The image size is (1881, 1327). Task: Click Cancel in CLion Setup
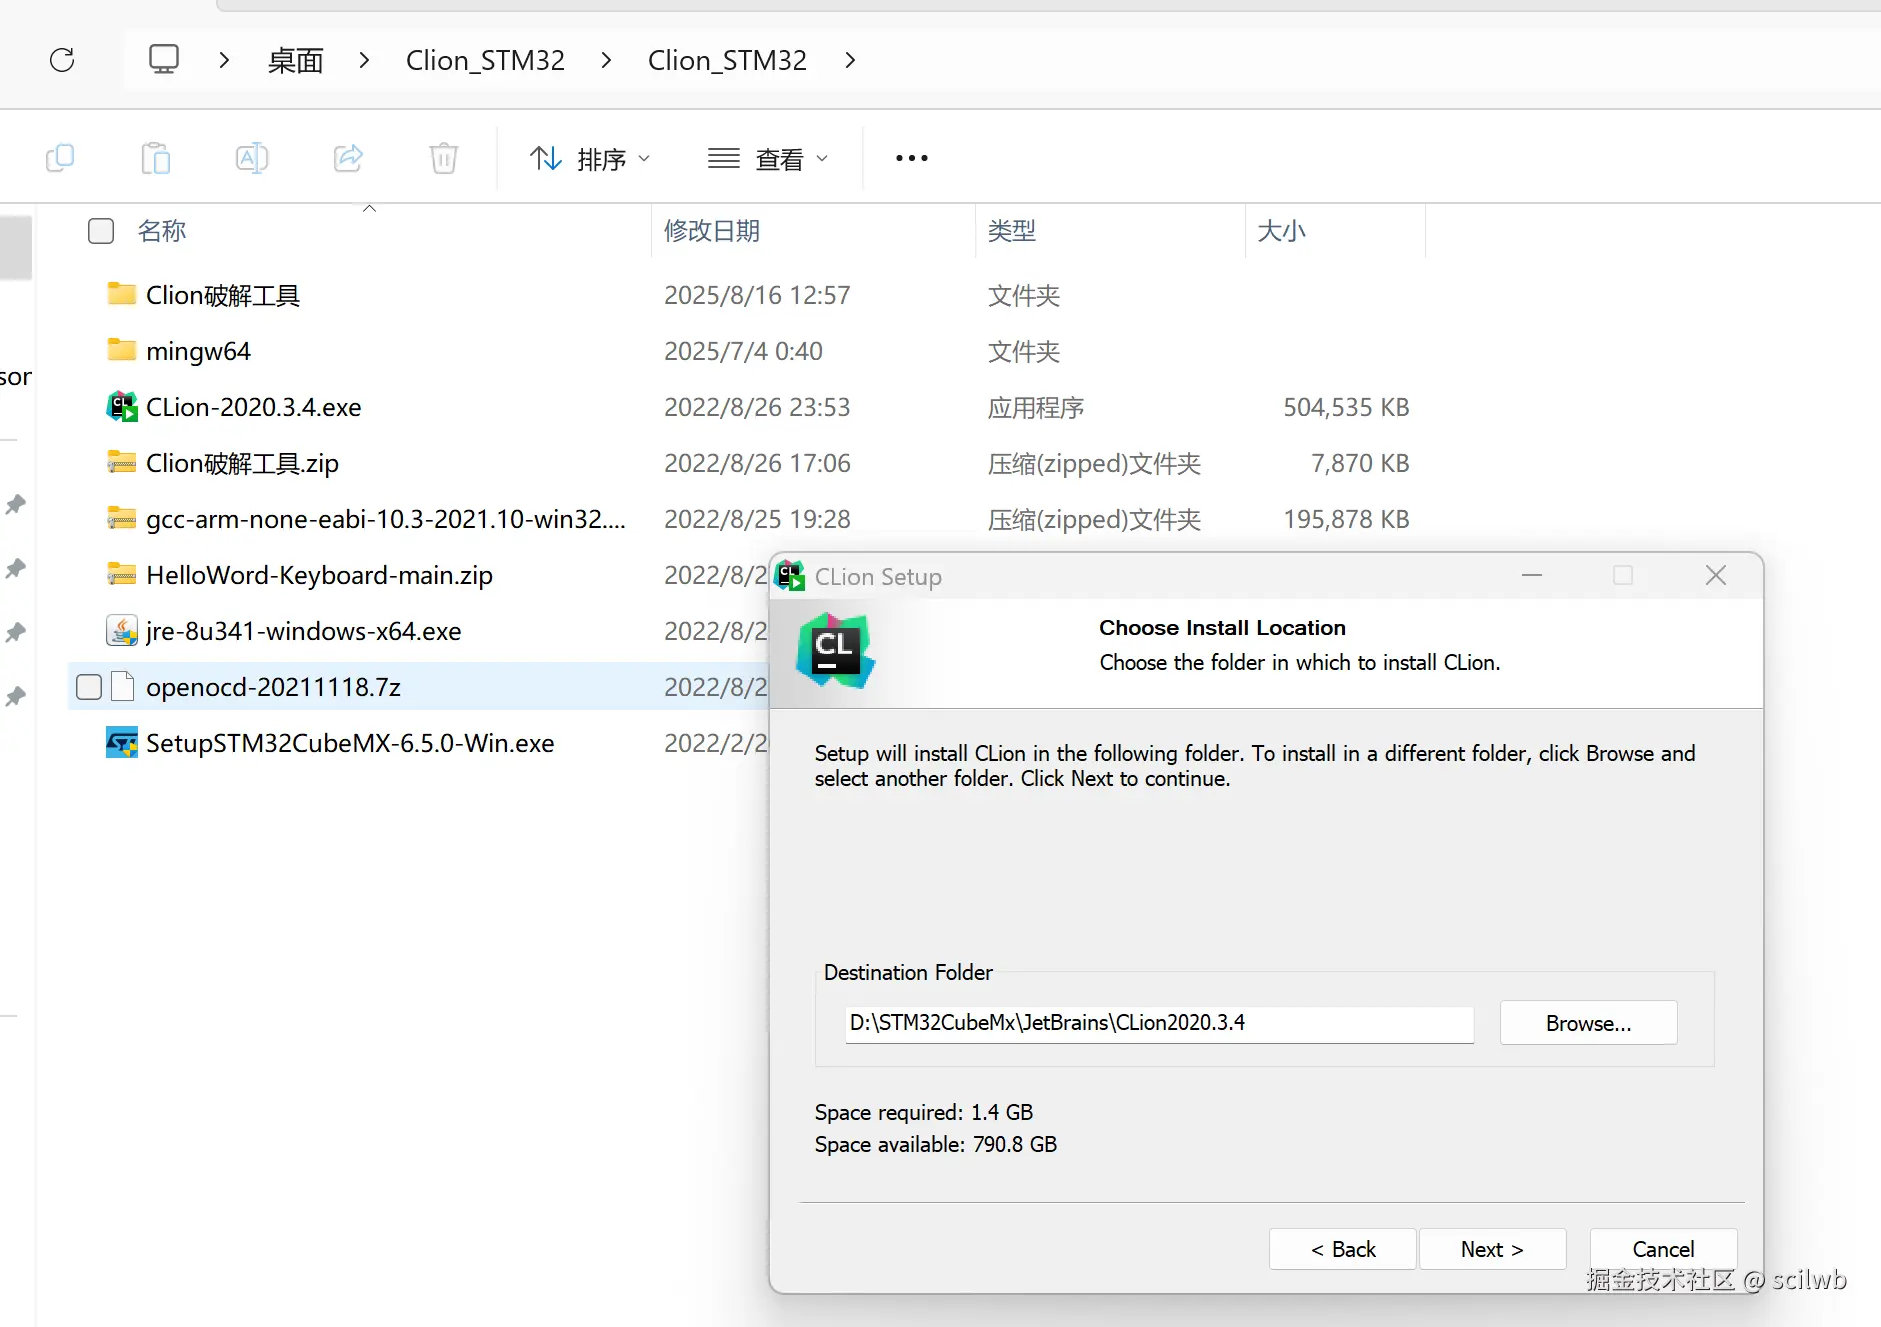[x=1663, y=1249]
